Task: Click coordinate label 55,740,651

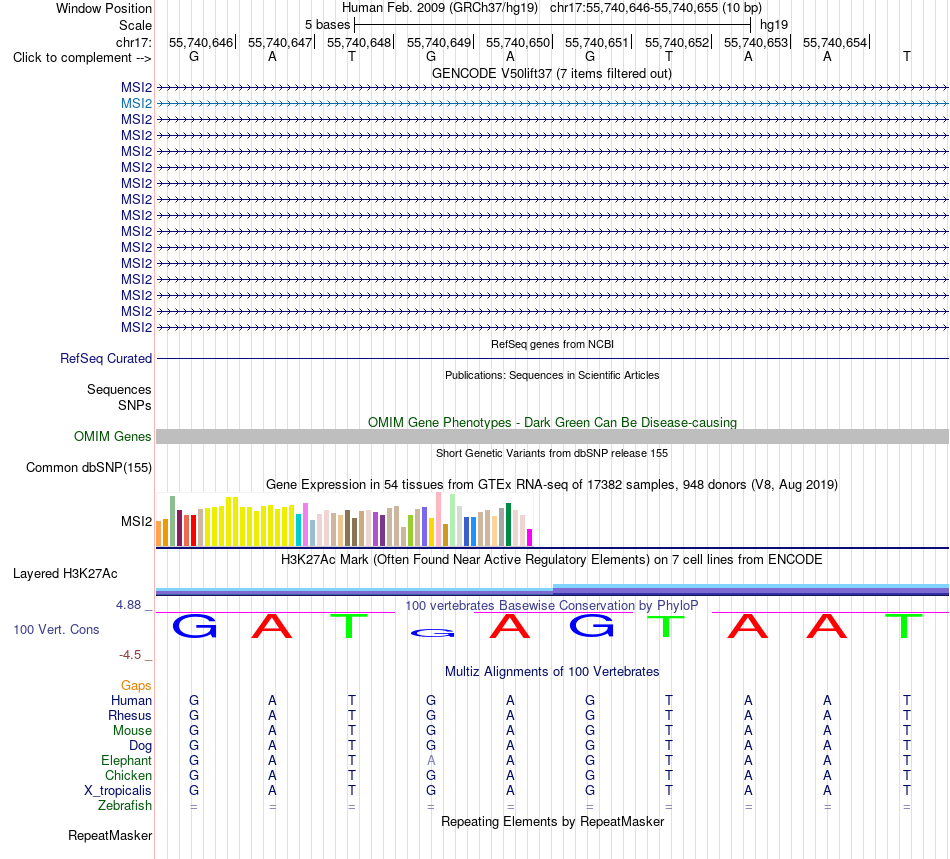Action: click(x=597, y=42)
